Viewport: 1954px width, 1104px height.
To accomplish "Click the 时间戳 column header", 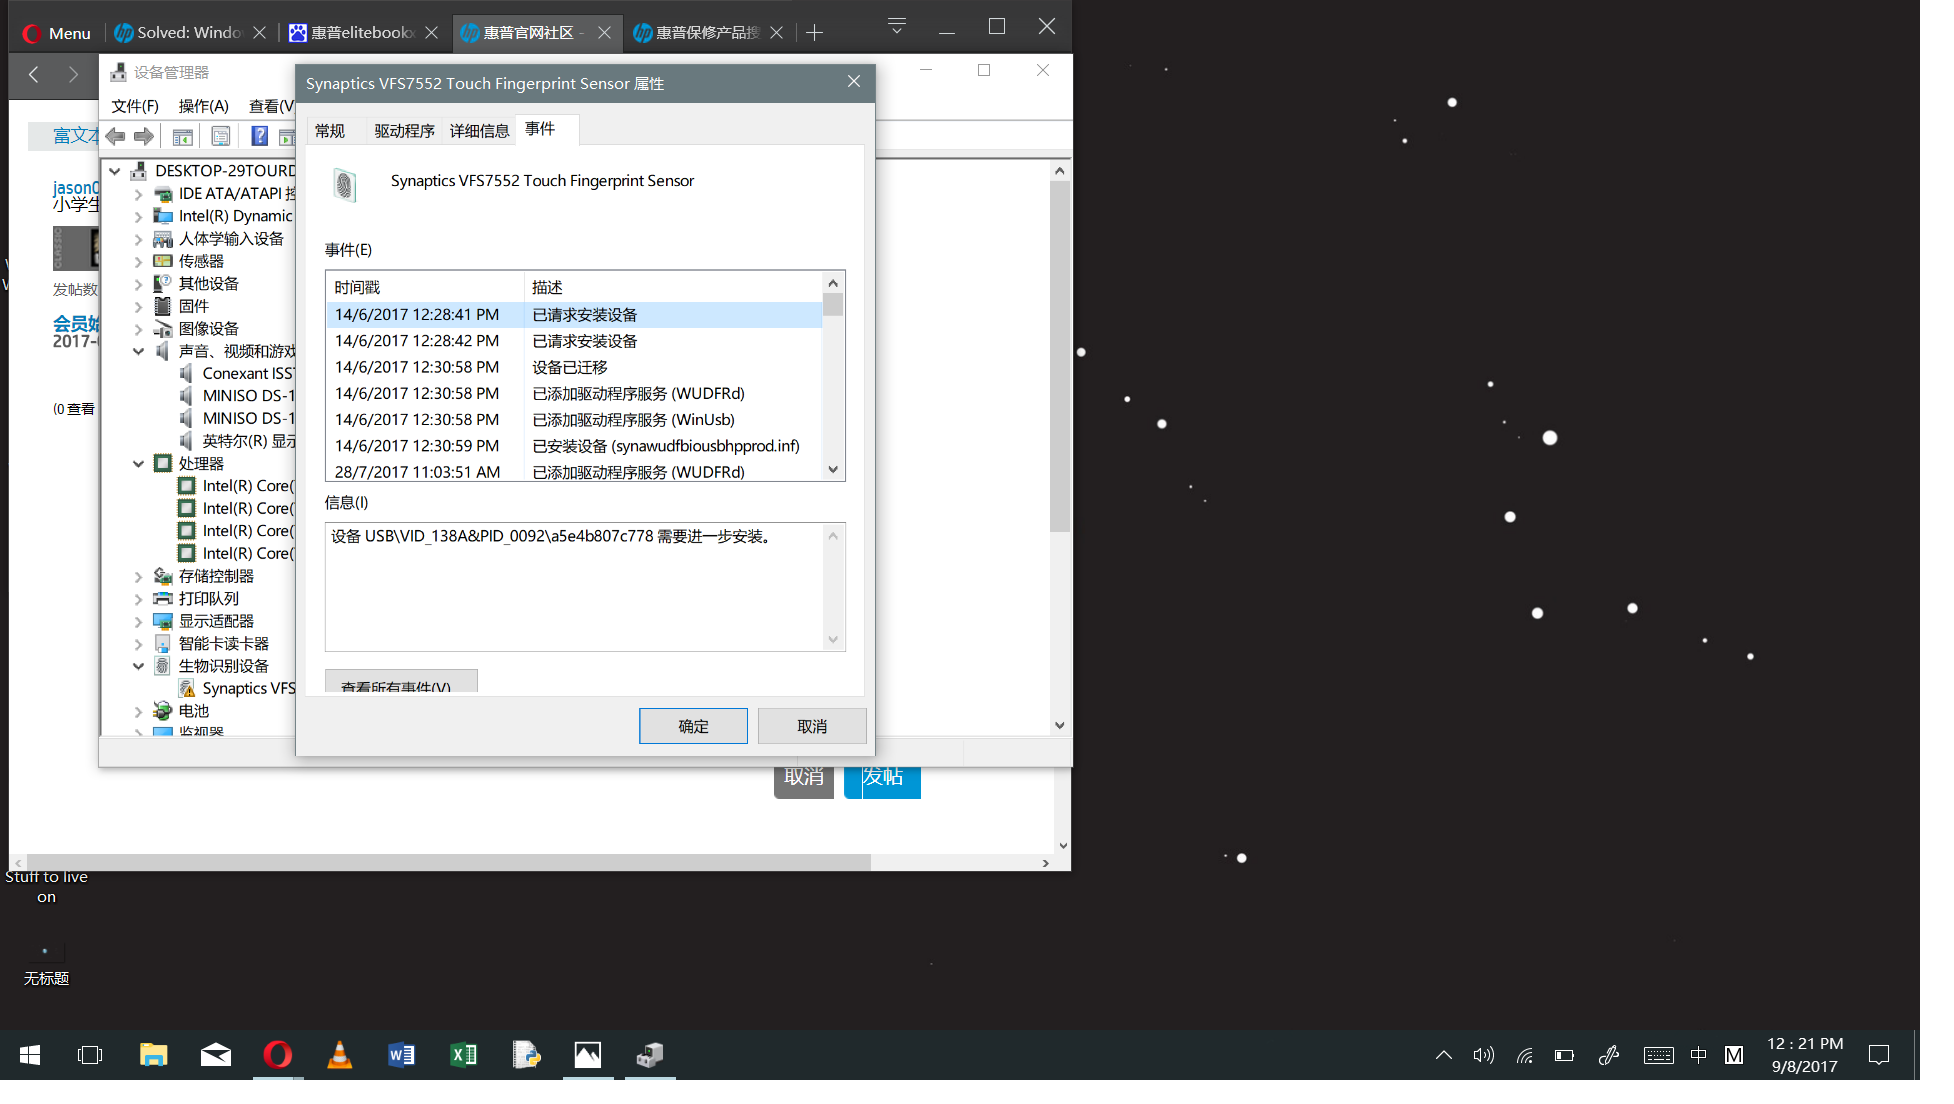I will click(x=425, y=287).
